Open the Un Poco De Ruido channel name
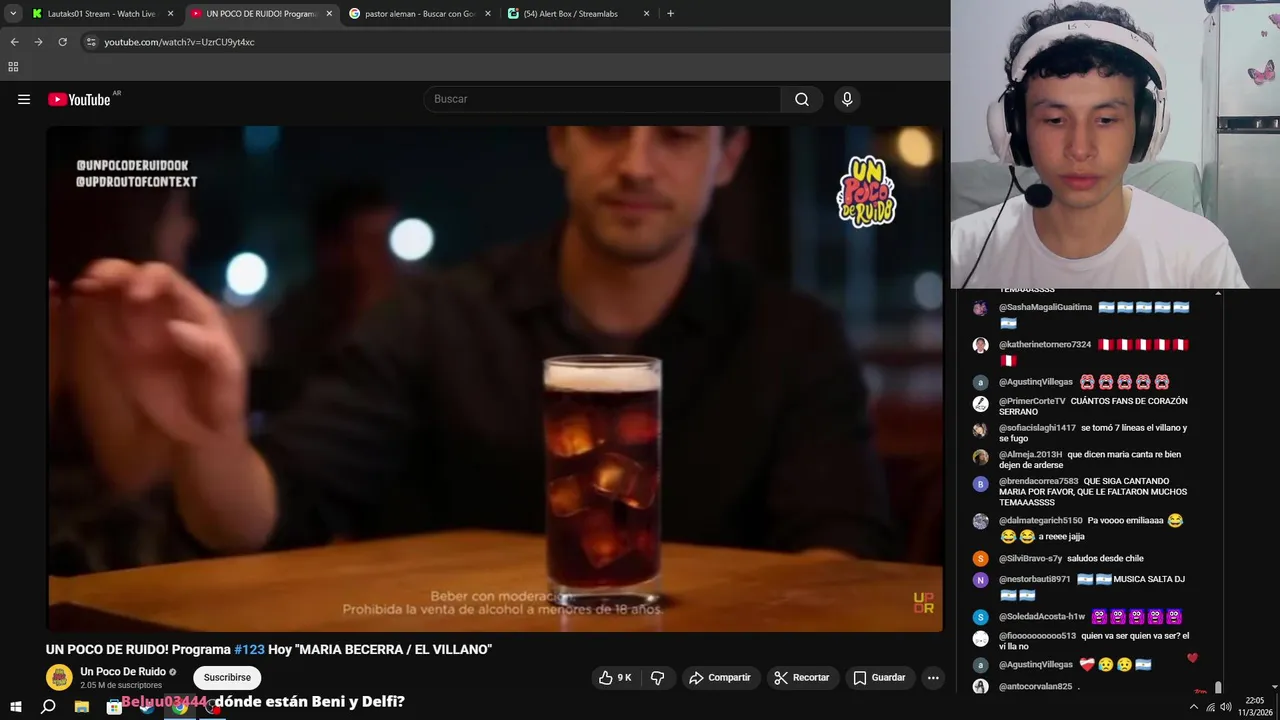The height and width of the screenshot is (720, 1280). 123,671
